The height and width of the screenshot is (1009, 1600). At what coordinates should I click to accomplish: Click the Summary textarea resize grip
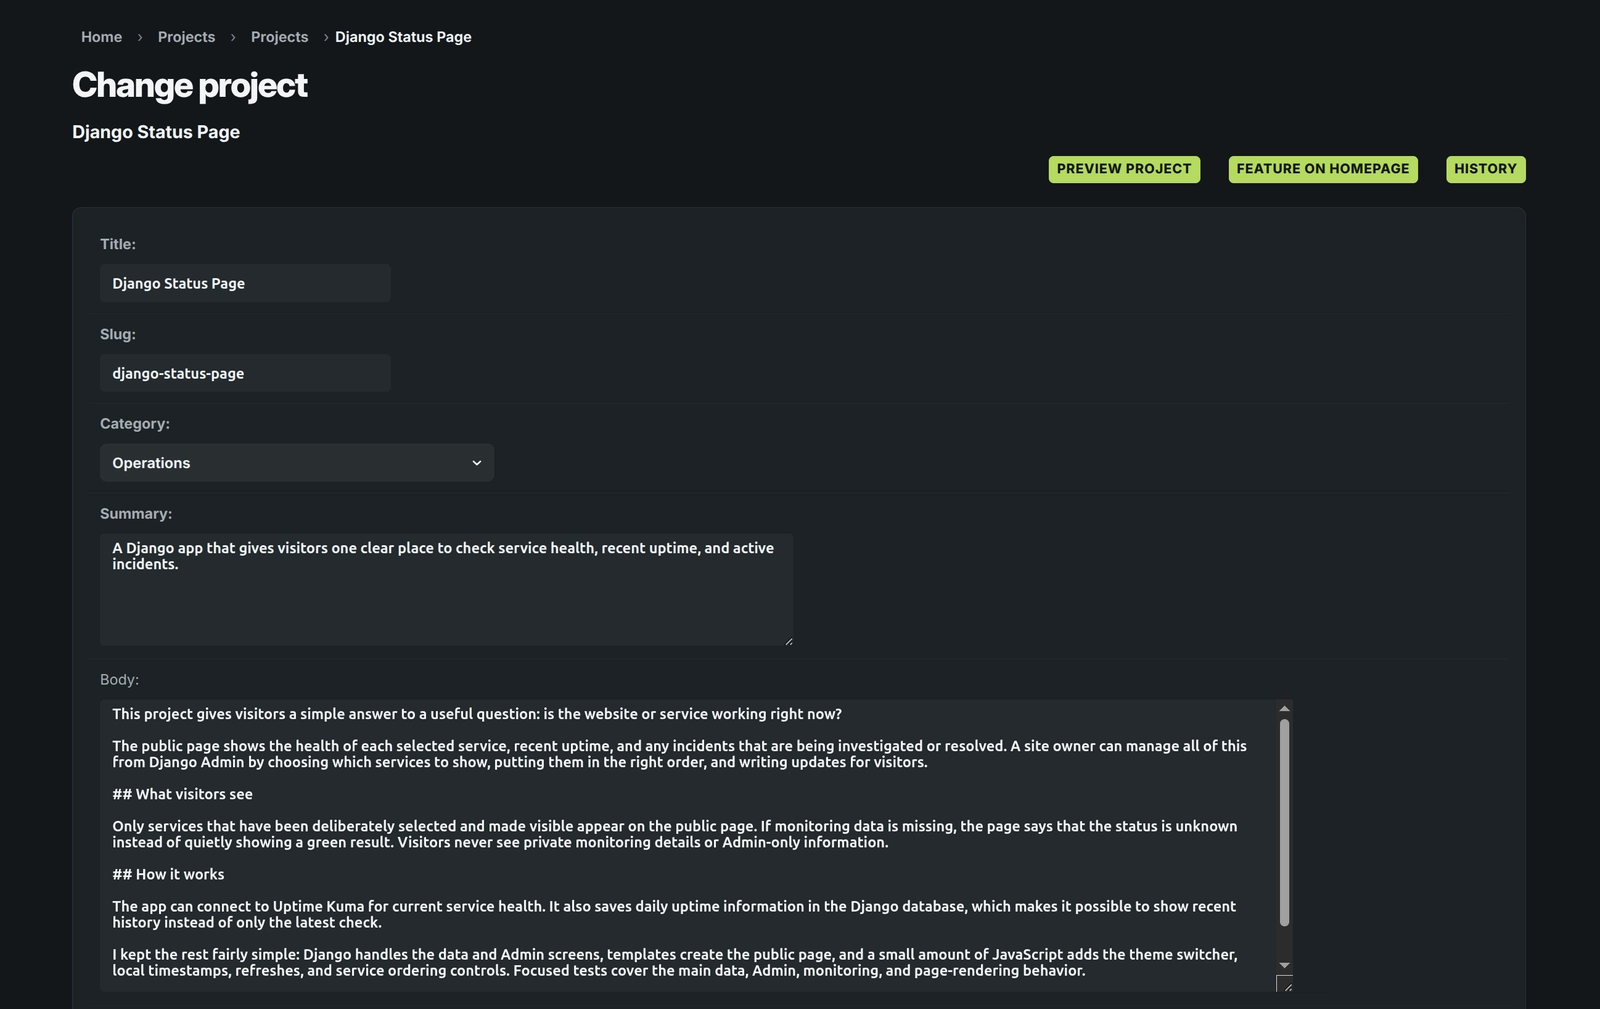click(788, 641)
